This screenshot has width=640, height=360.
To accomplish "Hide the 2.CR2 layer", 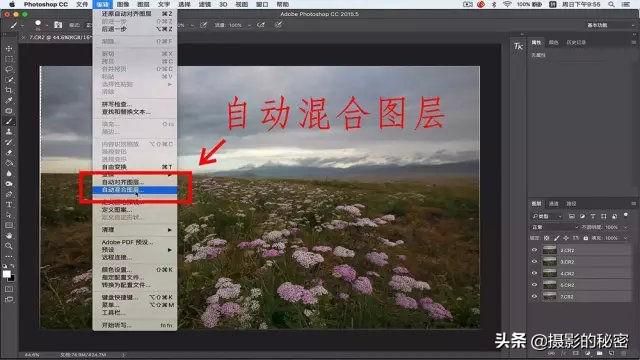I will [x=534, y=250].
